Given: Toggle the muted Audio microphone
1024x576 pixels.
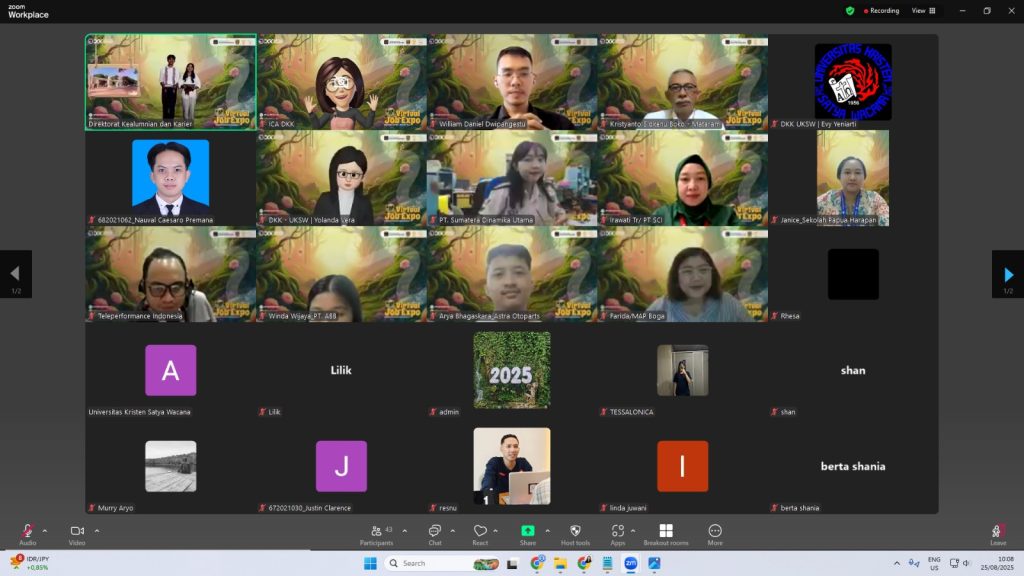Looking at the screenshot, I should (x=27, y=531).
